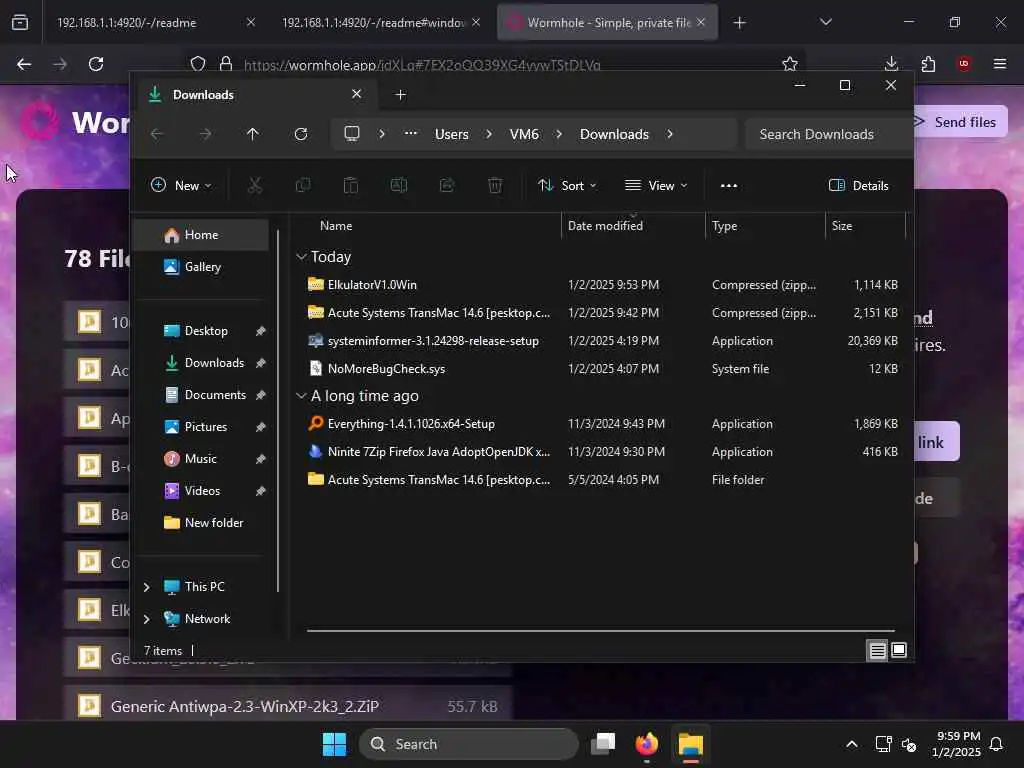This screenshot has width=1024, height=768.
Task: Click the Rename toolbar icon in Explorer
Action: click(399, 185)
